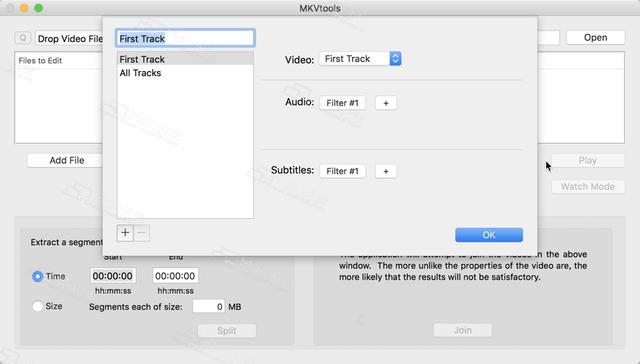This screenshot has height=364, width=640.
Task: Click the Split button
Action: click(x=227, y=331)
